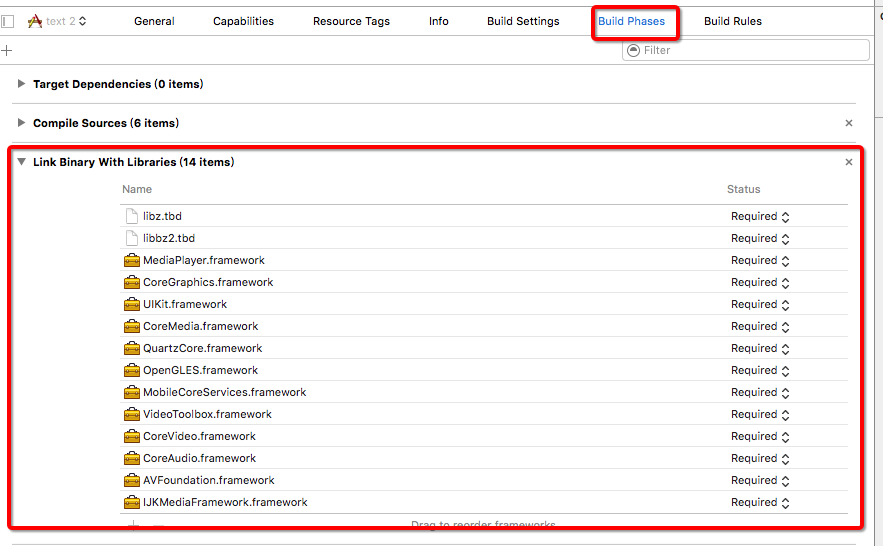Change Required status for UIKit.framework
Viewport: 883px width, 546px height.
pyautogui.click(x=760, y=304)
